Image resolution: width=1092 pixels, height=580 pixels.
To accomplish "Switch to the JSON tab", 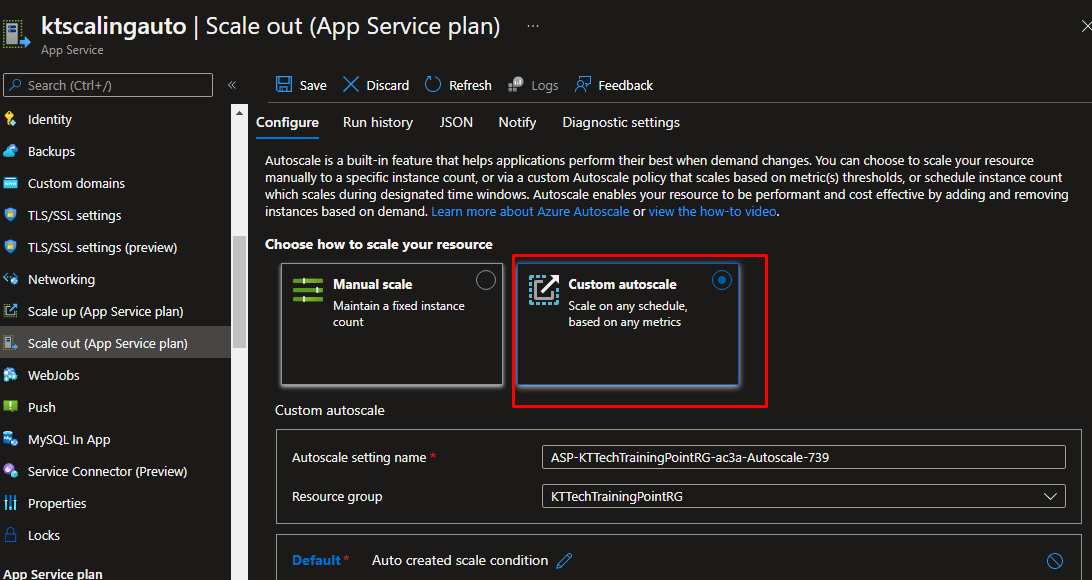I will [x=456, y=122].
